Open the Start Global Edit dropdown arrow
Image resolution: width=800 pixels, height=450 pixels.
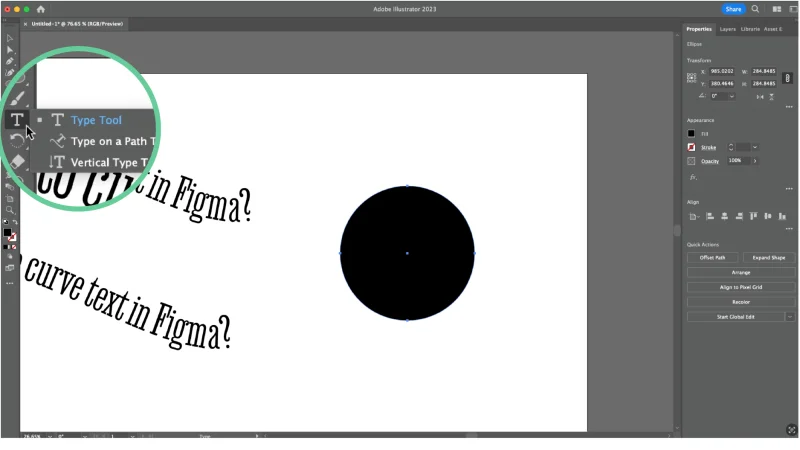[x=790, y=317]
